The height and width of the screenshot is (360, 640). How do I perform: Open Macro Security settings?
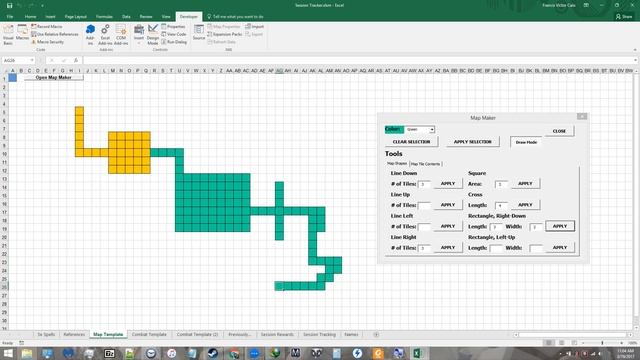pyautogui.click(x=47, y=42)
